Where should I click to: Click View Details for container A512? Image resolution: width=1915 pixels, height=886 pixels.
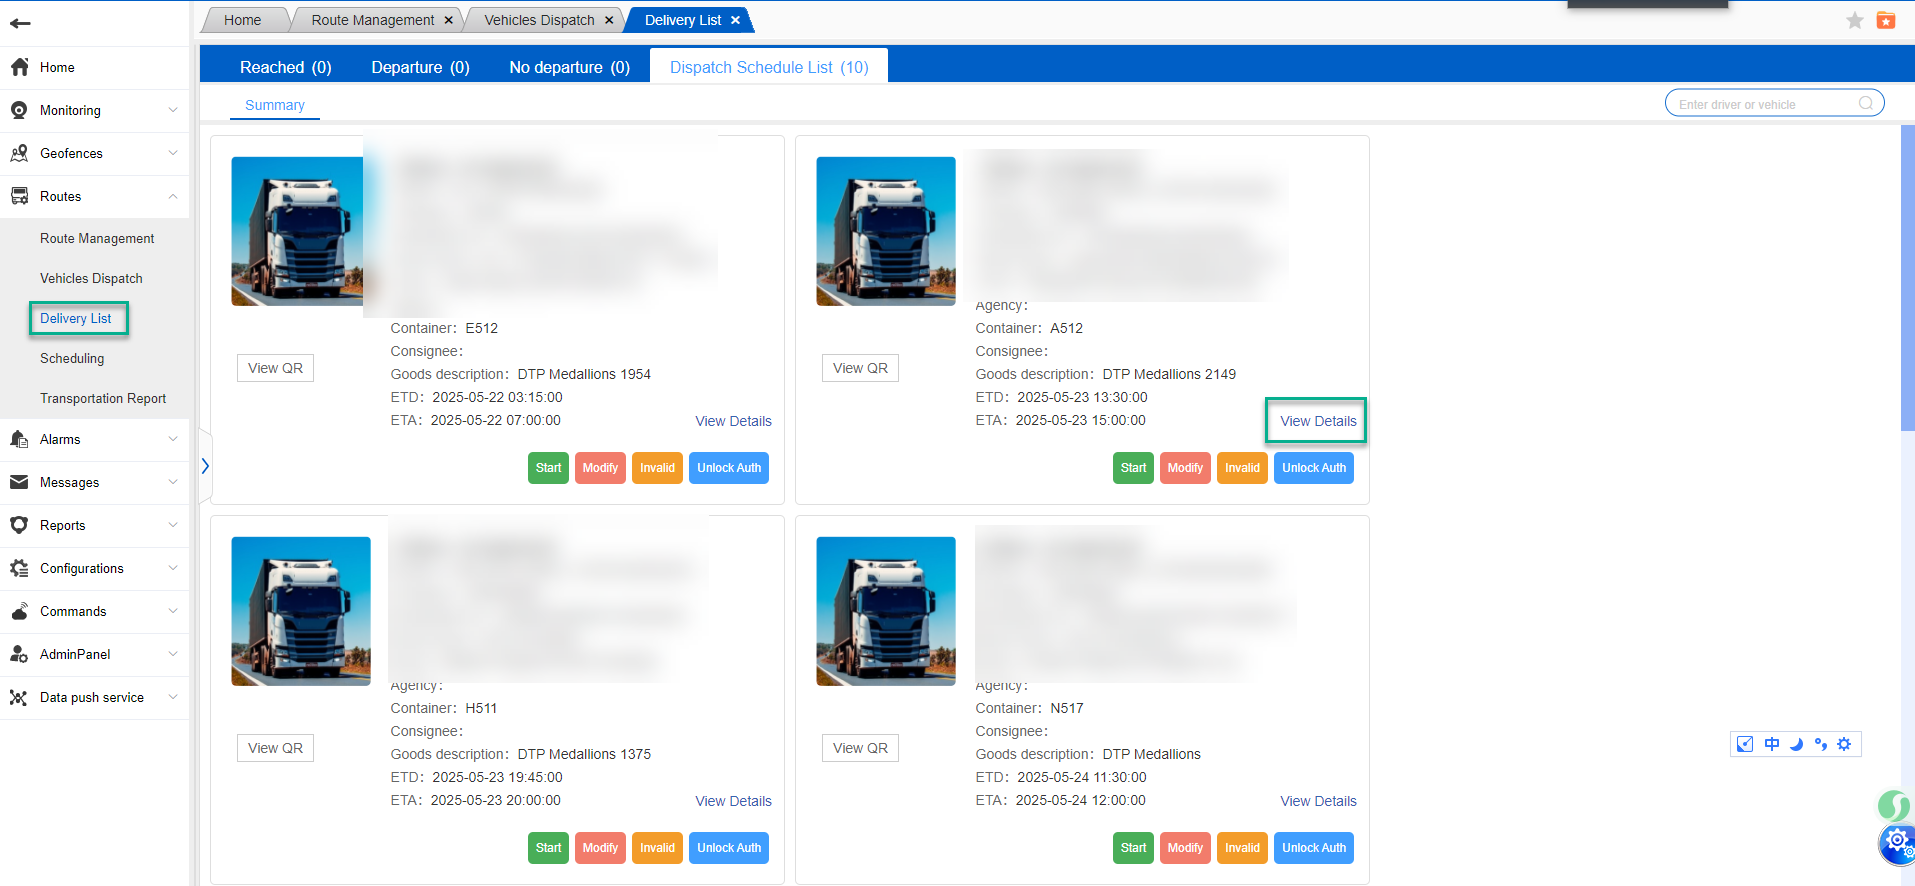(1317, 421)
